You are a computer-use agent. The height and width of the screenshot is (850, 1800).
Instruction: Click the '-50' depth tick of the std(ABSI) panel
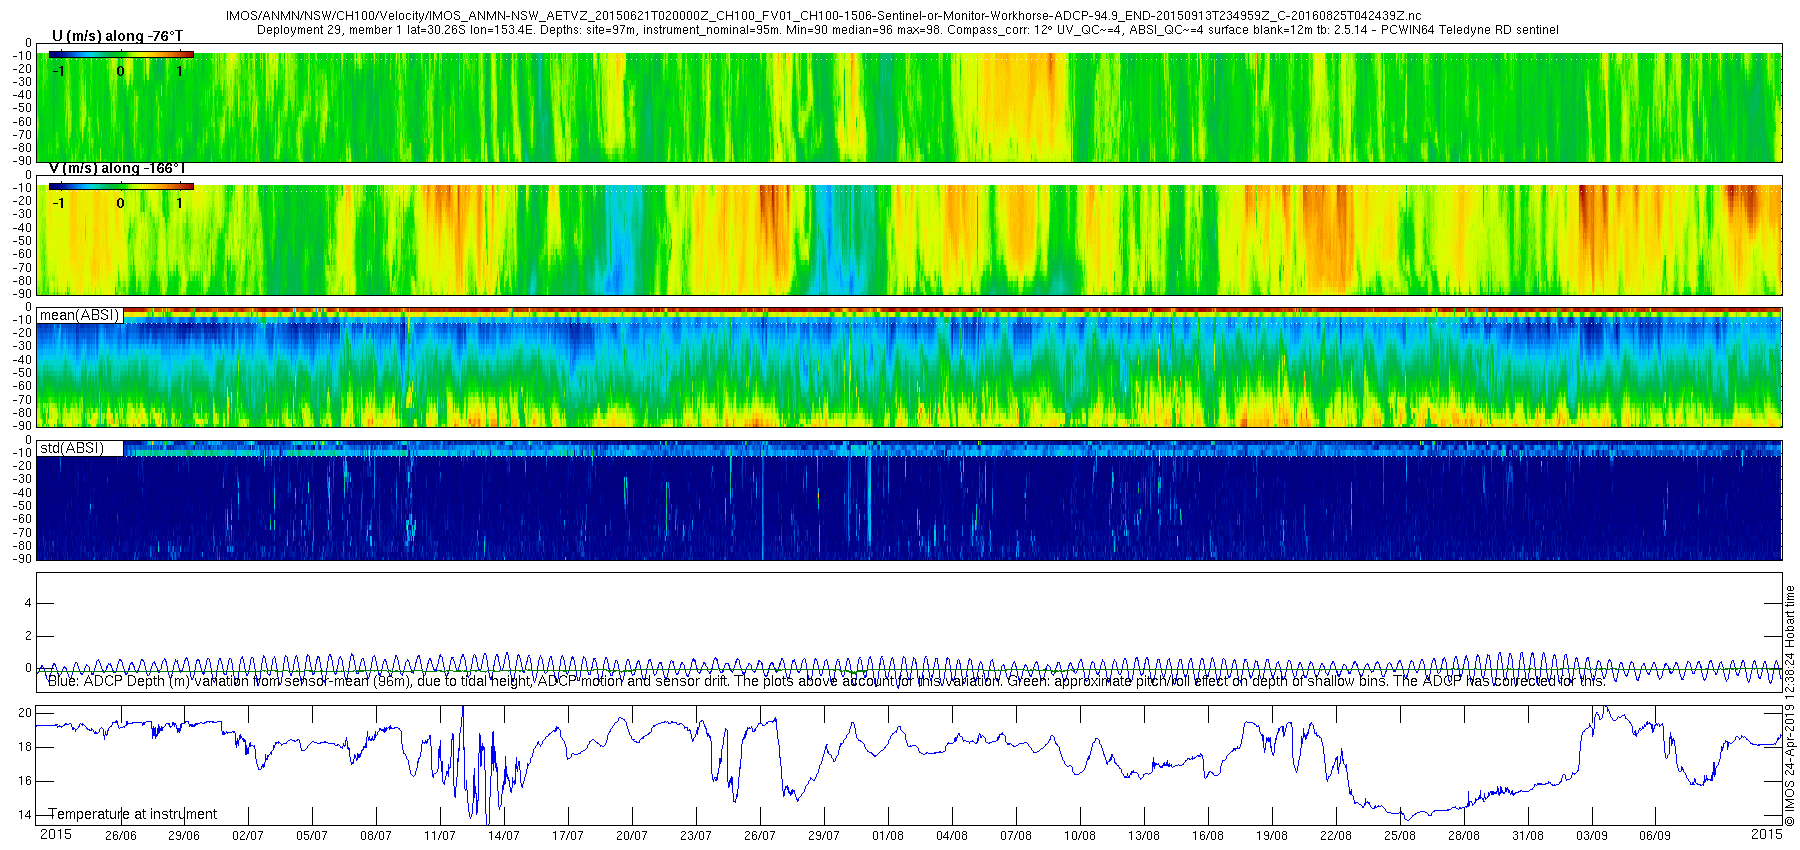(23, 505)
